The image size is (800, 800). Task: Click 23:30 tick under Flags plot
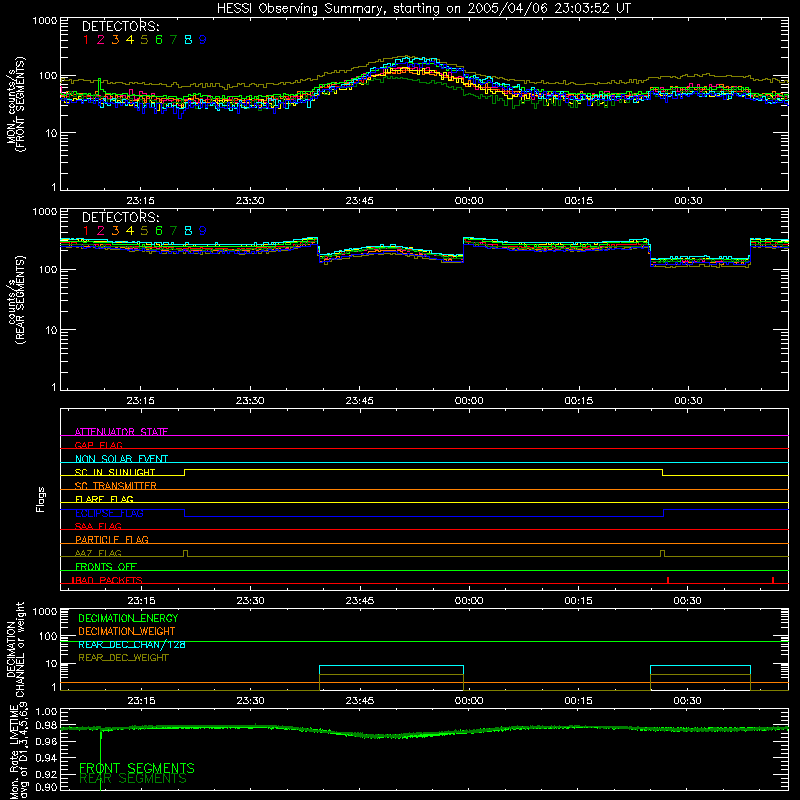250,601
